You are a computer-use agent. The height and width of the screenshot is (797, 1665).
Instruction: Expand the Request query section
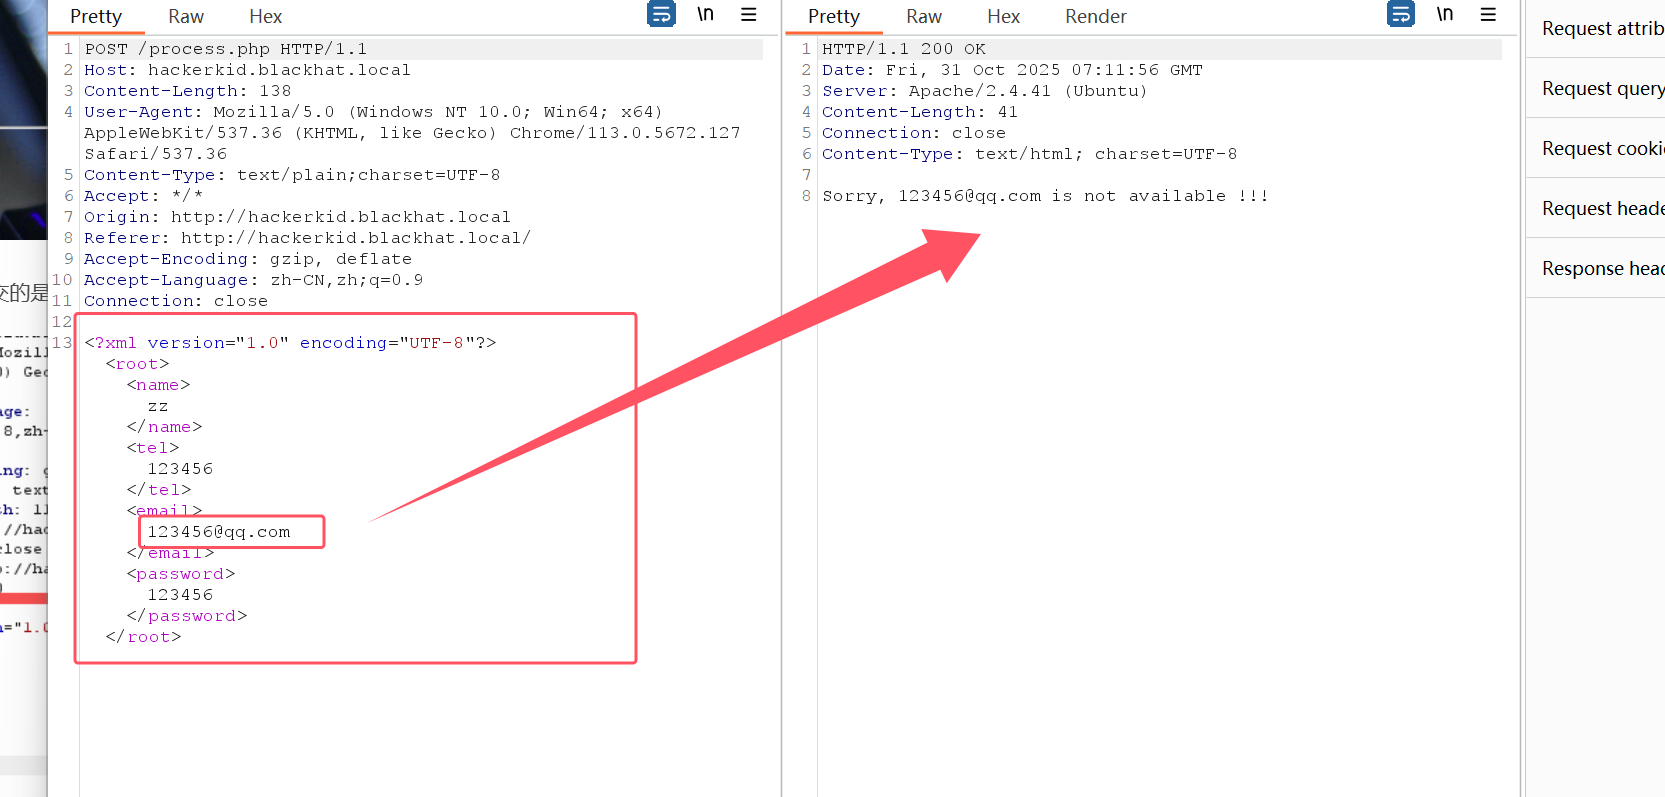pyautogui.click(x=1601, y=89)
